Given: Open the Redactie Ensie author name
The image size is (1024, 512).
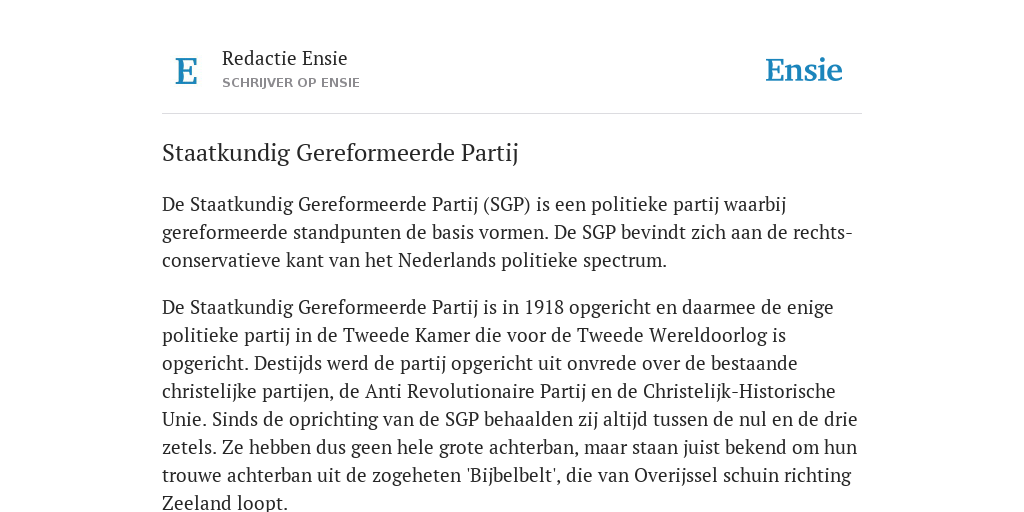Looking at the screenshot, I should (285, 58).
